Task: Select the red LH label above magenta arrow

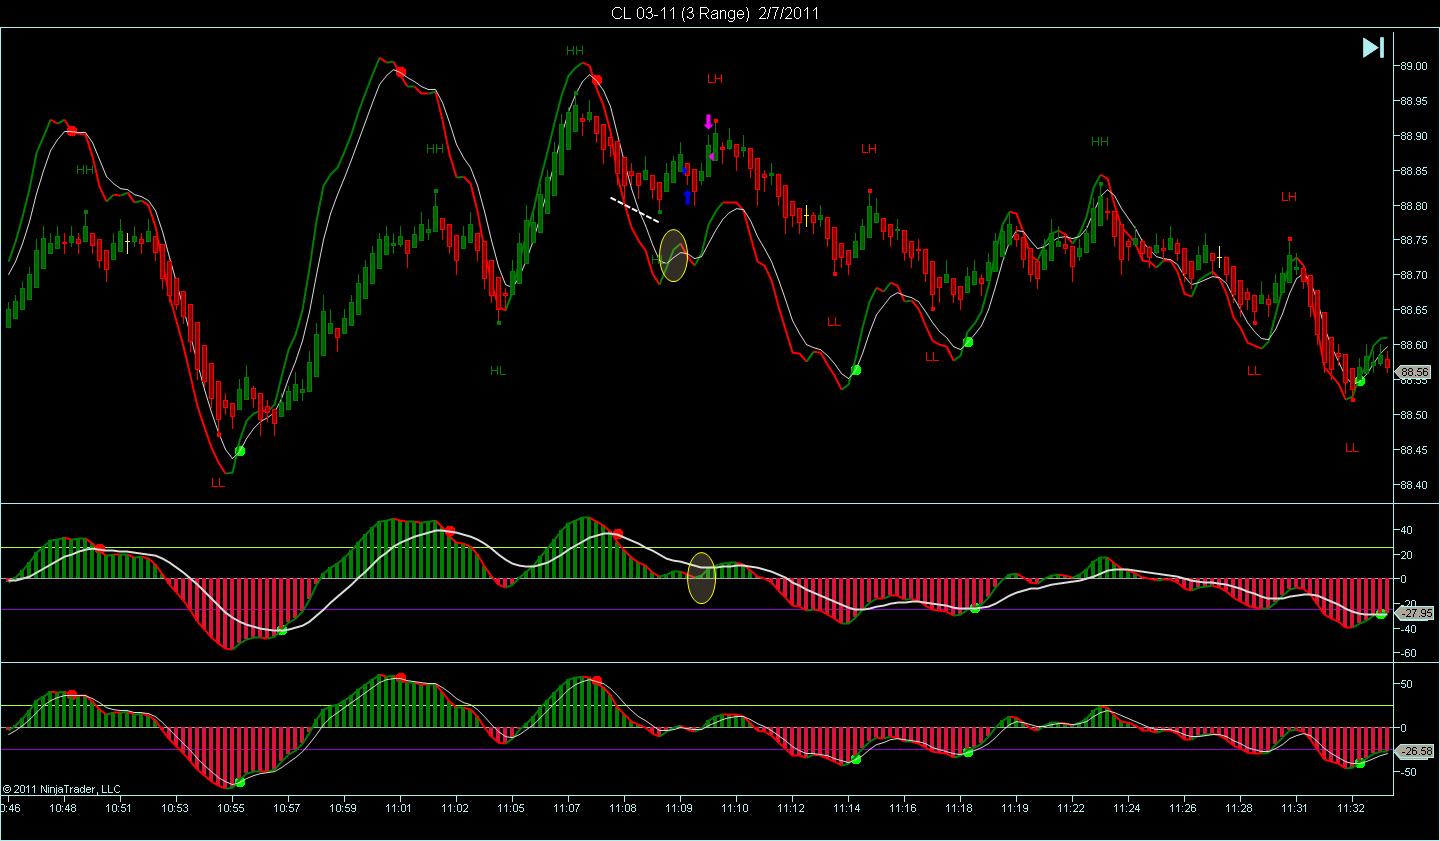Action: (714, 79)
